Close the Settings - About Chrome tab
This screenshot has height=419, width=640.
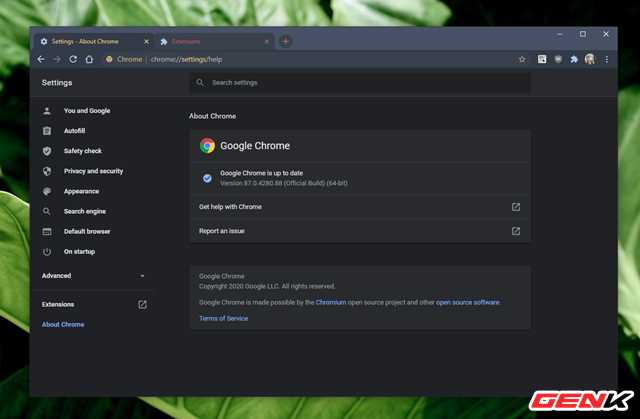(146, 41)
